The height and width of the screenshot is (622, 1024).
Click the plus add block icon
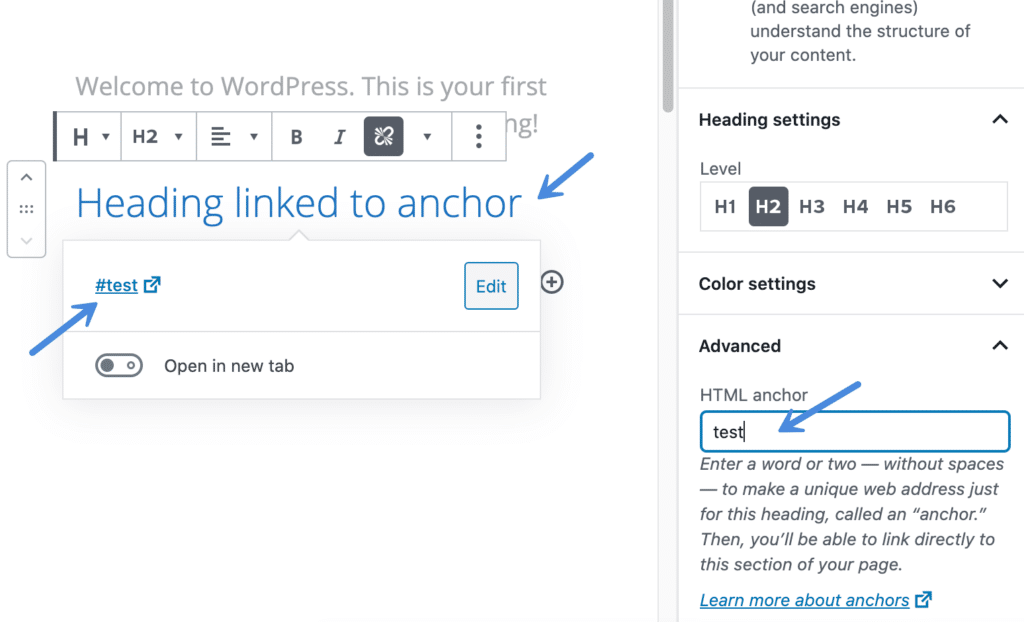(x=552, y=283)
